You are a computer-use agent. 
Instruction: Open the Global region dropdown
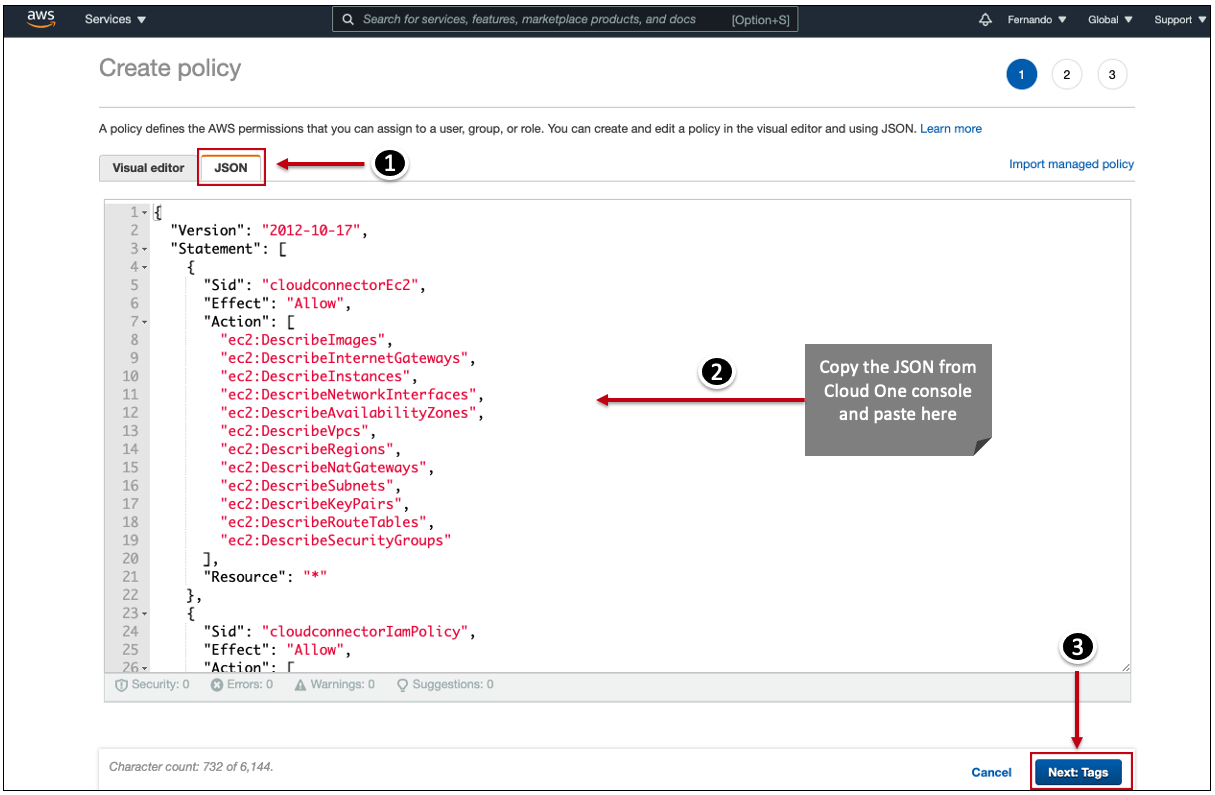[x=1110, y=20]
